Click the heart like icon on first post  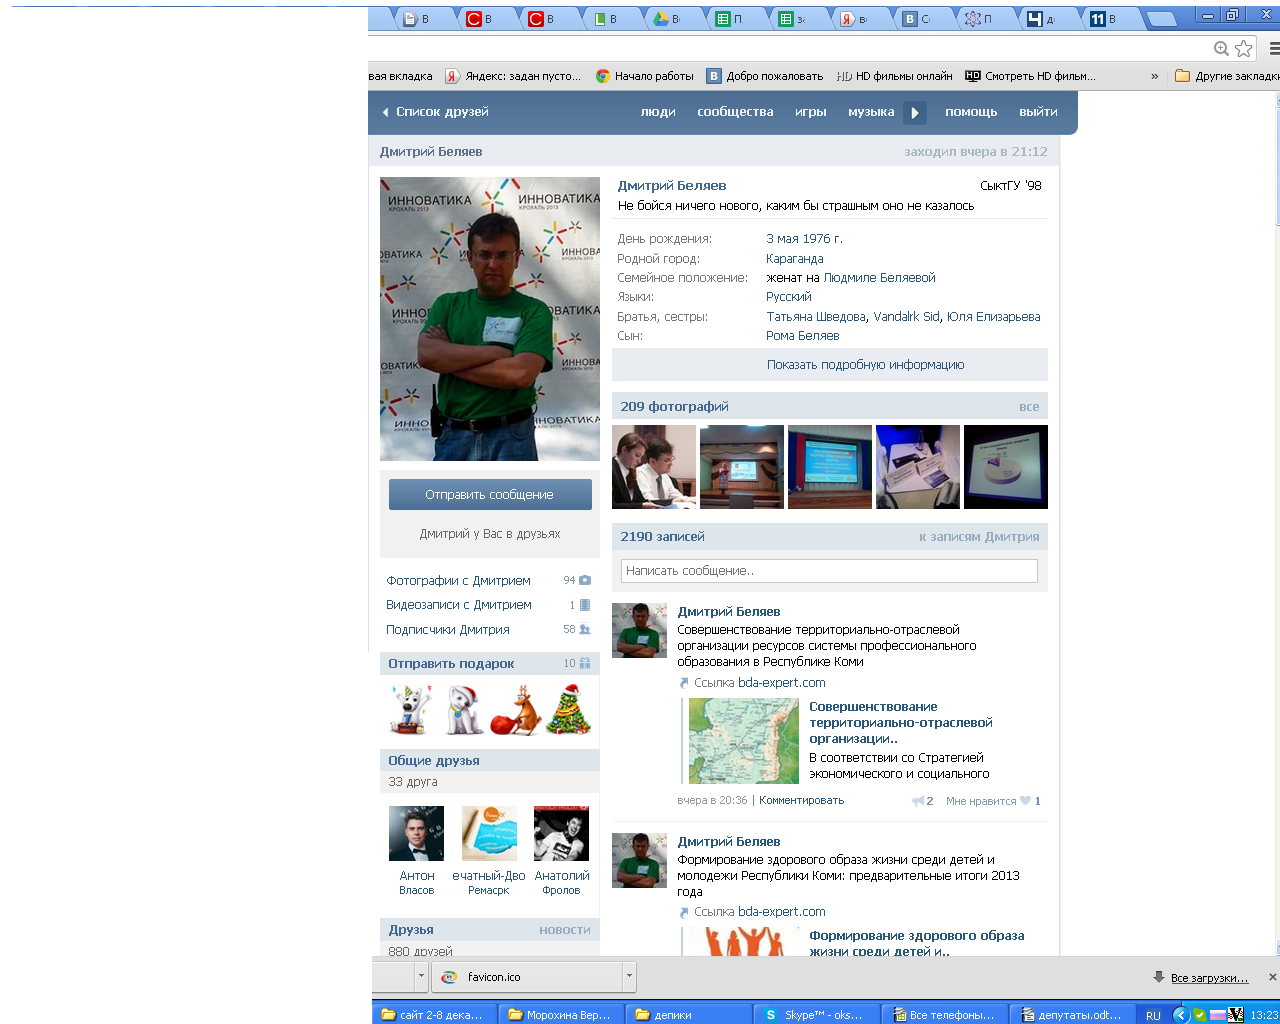(x=1025, y=801)
